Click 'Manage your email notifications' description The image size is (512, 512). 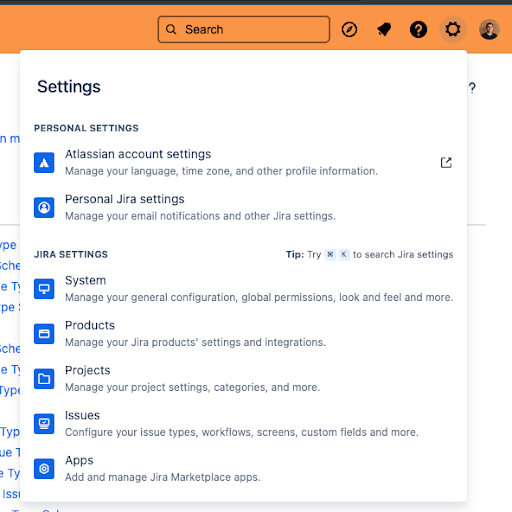(200, 216)
